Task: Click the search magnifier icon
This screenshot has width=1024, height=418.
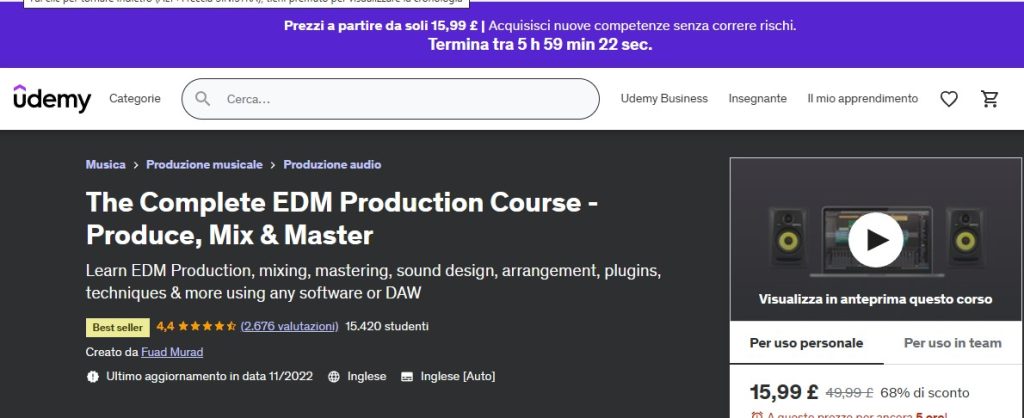Action: pos(203,99)
